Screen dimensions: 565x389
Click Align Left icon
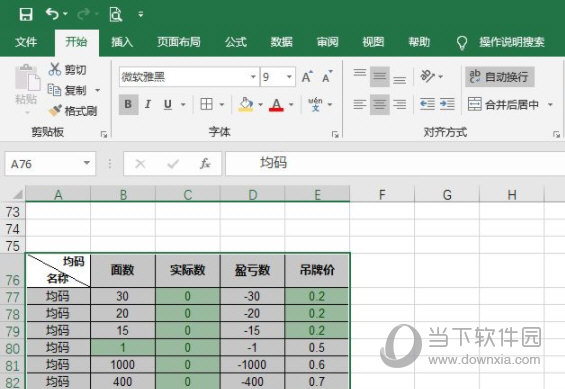360,104
